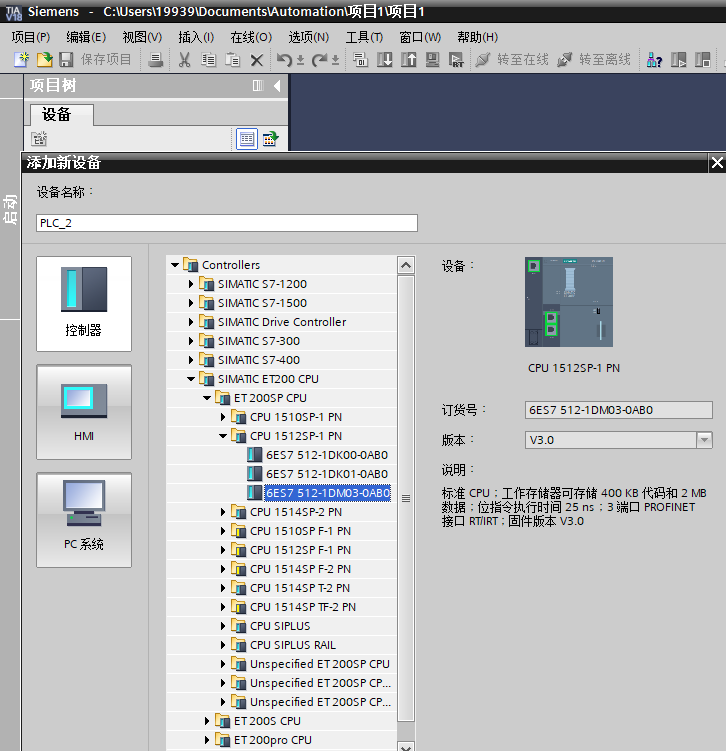Click the download to device icon
Viewport: 726px width, 751px height.
coord(385,60)
